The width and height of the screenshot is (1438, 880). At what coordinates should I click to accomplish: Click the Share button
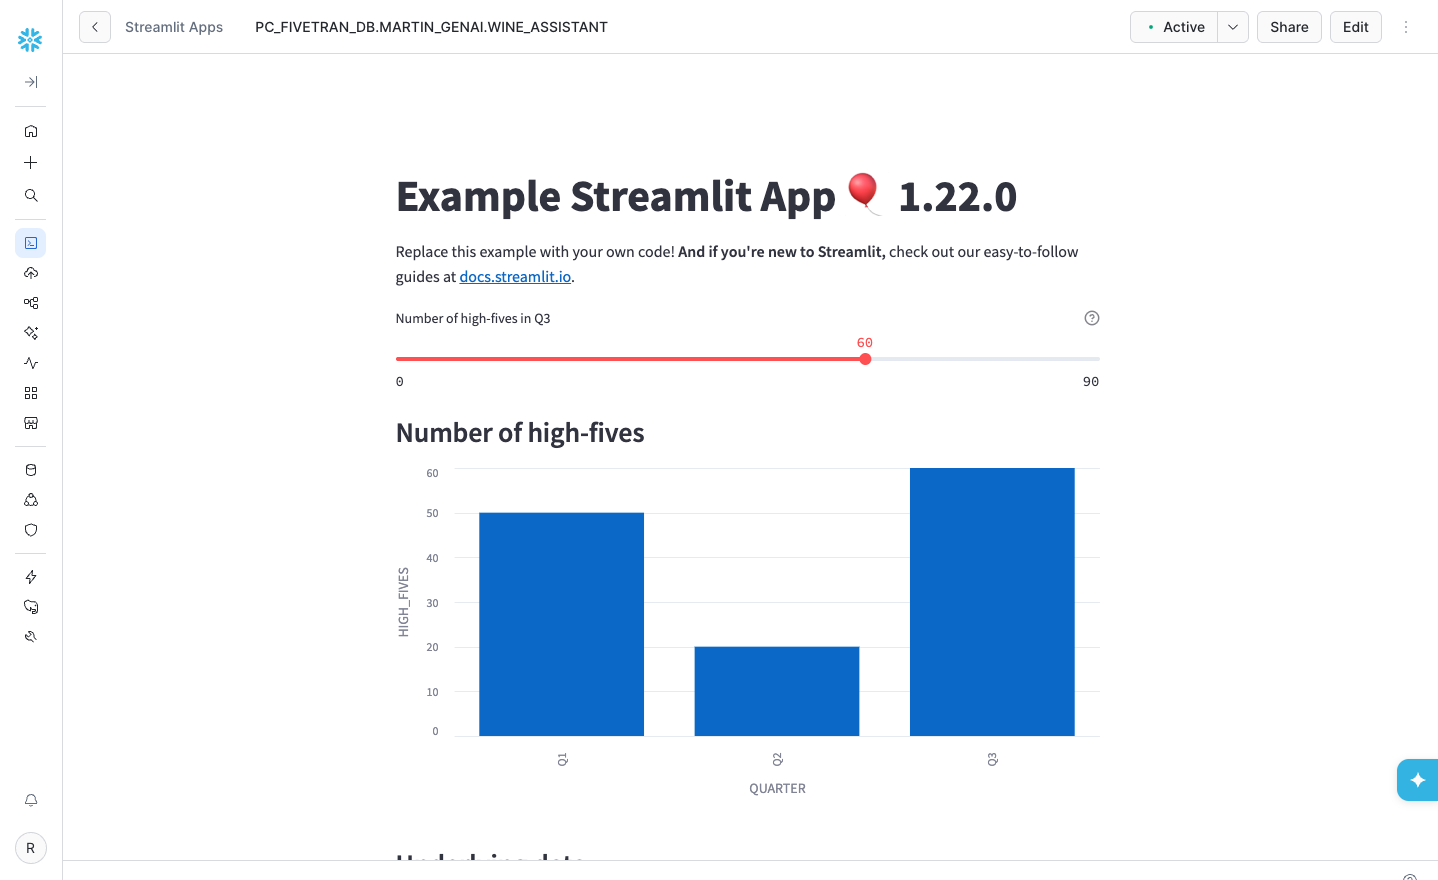1289,27
